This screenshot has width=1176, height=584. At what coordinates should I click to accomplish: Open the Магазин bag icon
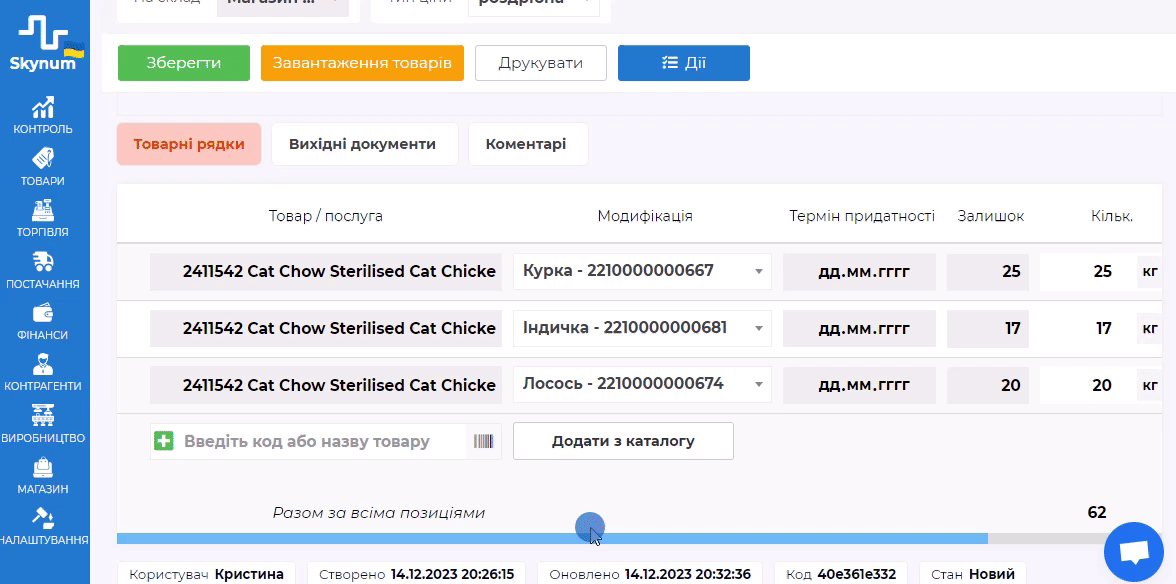(44, 467)
